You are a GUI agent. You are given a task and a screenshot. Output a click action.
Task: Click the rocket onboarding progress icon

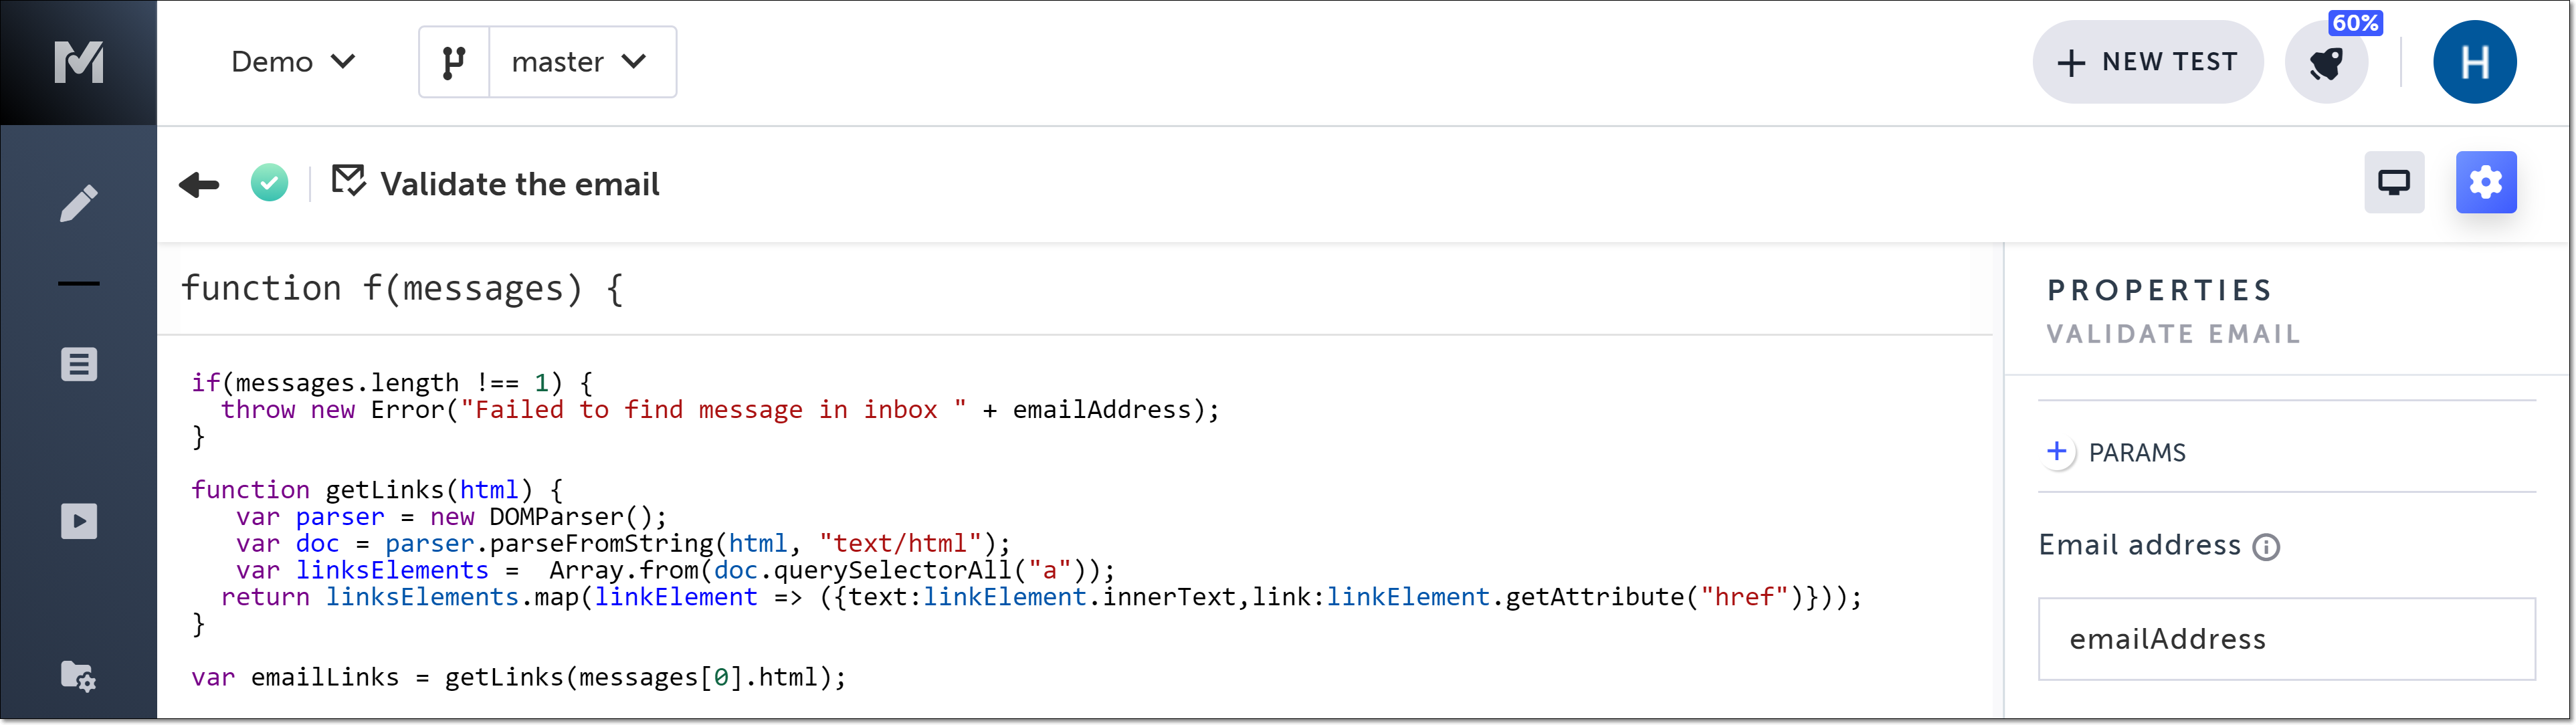coord(2326,63)
